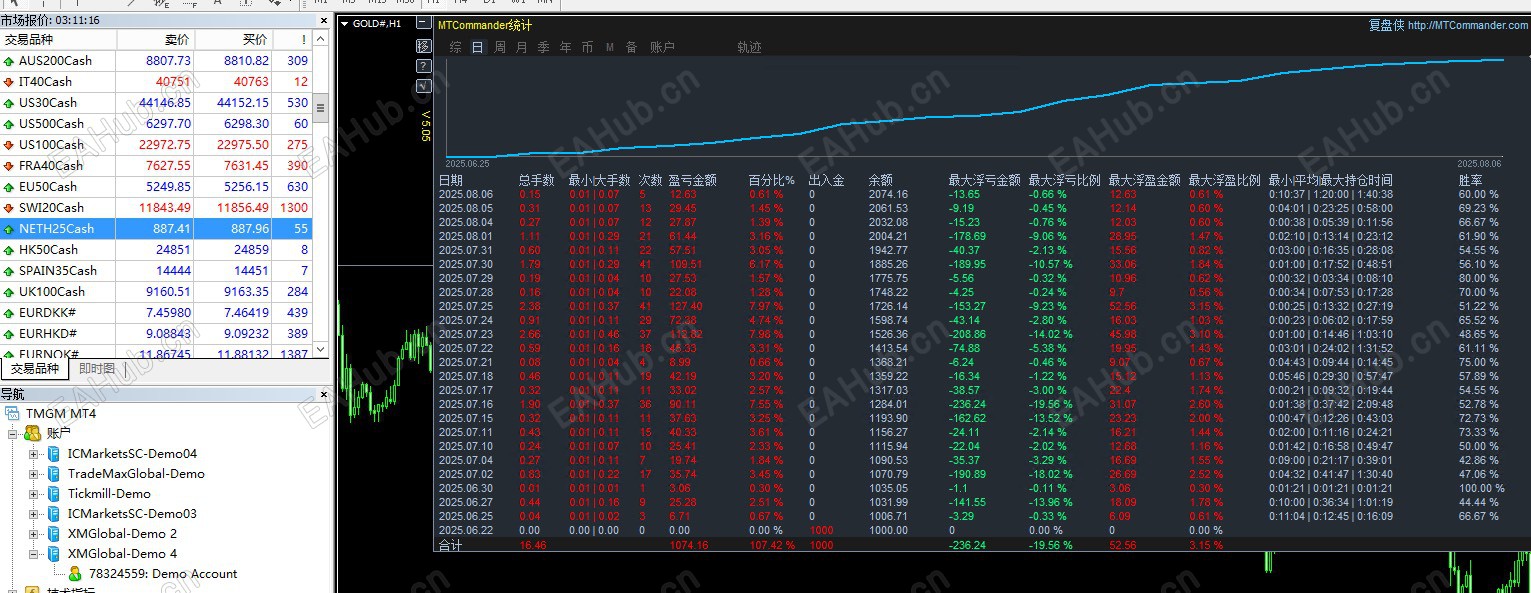Viewport: 1531px width, 593px height.
Task: Click the 2025.07.23 statistics row date
Action: (x=466, y=334)
